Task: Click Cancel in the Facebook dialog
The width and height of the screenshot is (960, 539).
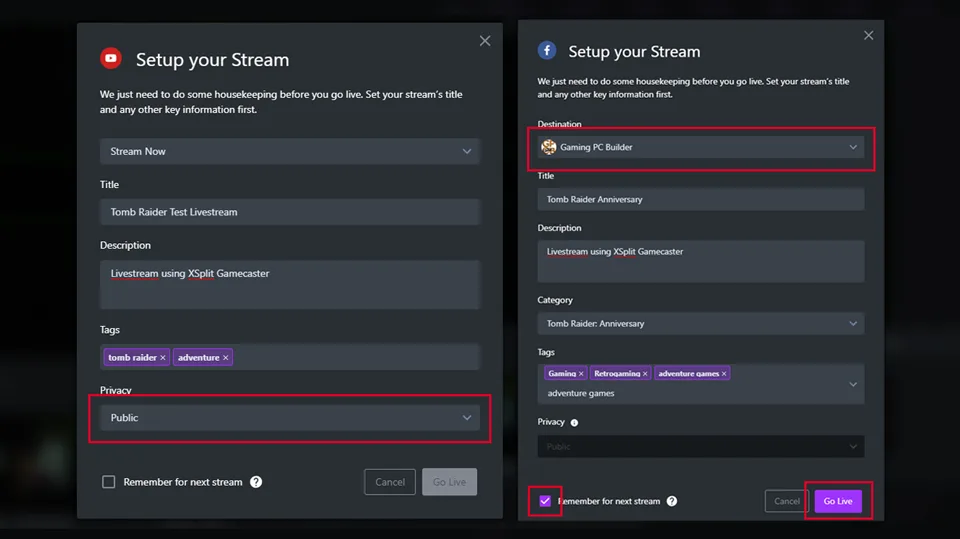Action: [787, 501]
